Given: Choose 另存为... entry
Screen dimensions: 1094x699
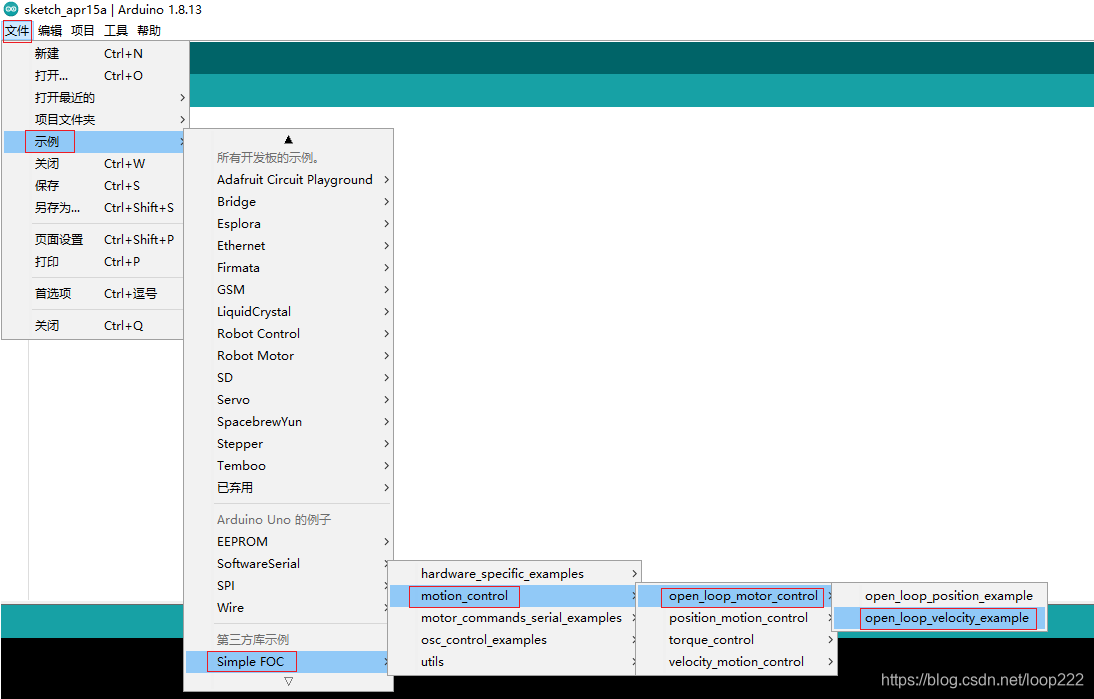Looking at the screenshot, I should (x=95, y=207).
